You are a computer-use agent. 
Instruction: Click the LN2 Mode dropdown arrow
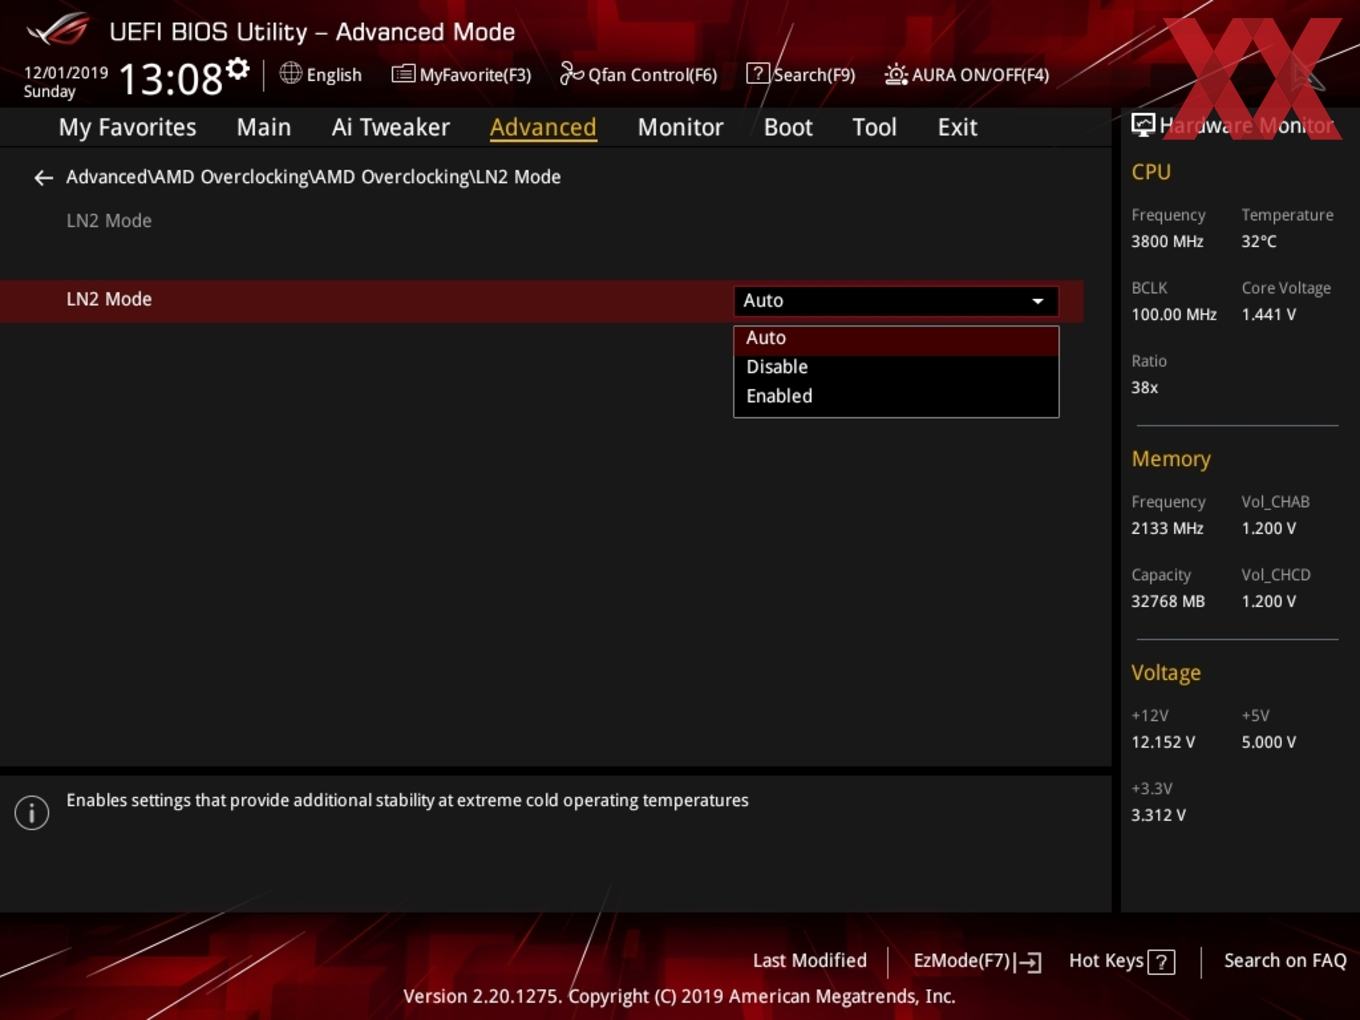click(1038, 301)
